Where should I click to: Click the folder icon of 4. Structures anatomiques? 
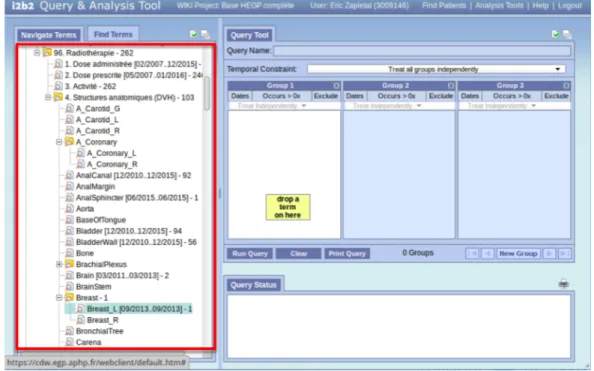pyautogui.click(x=58, y=97)
